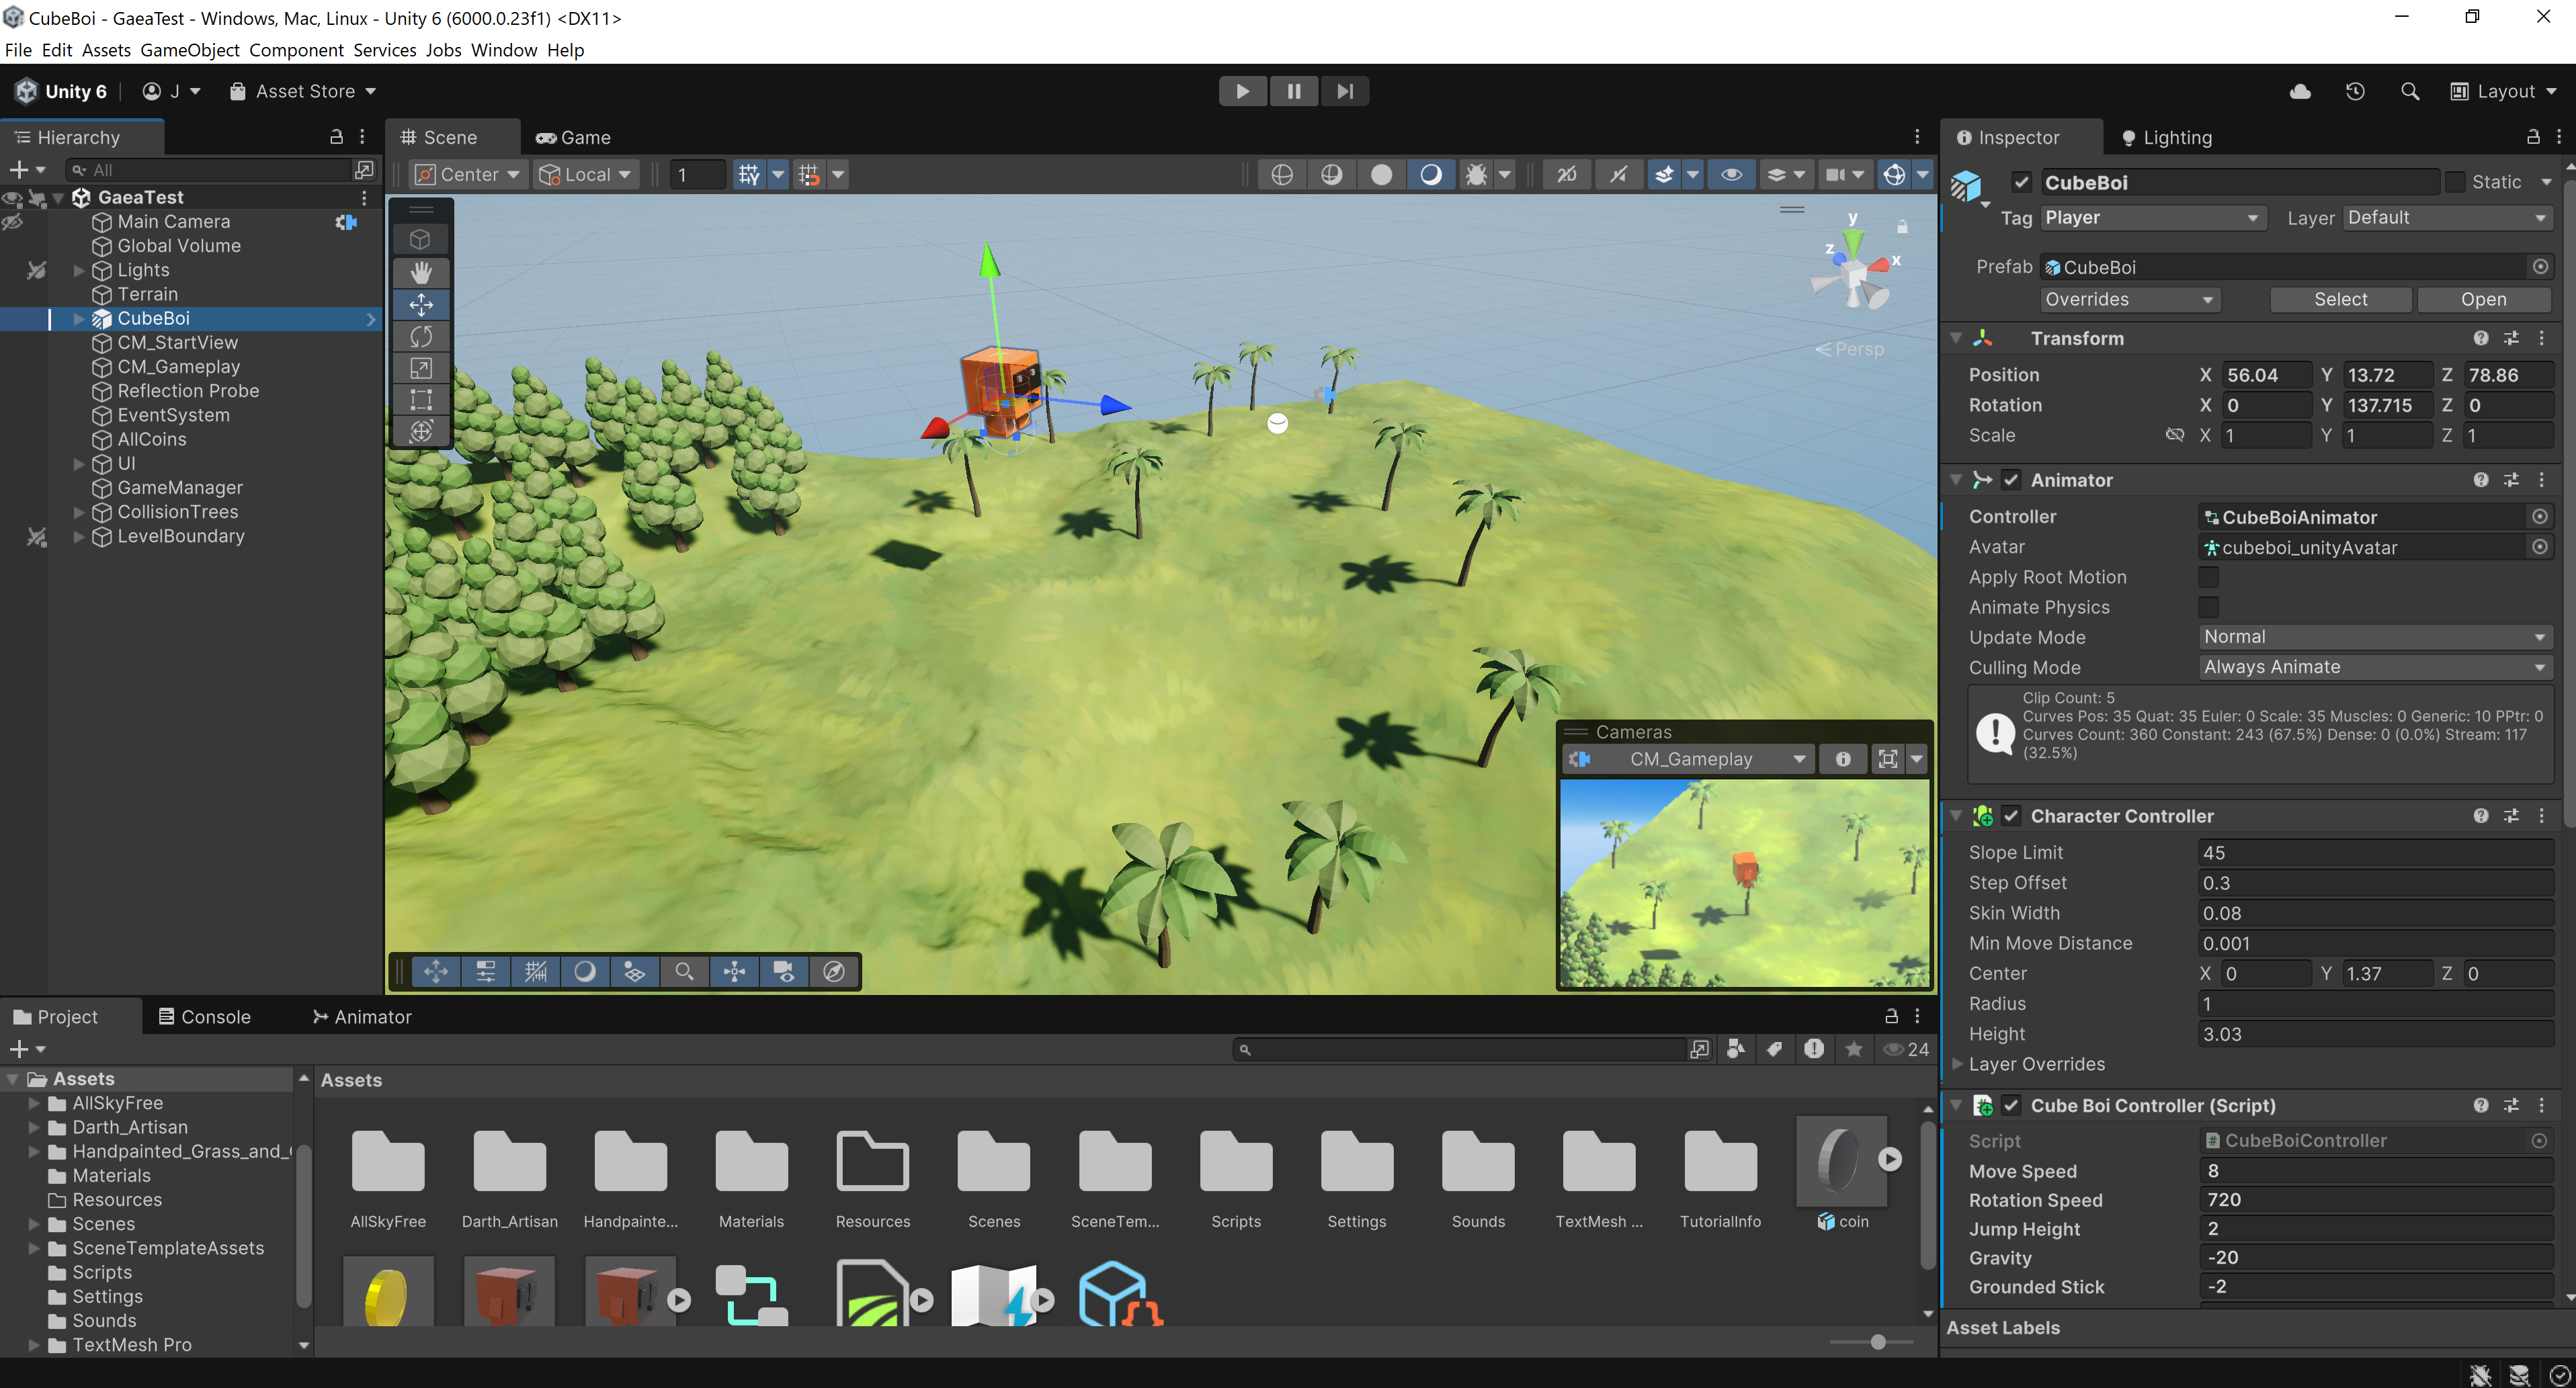Screen dimensions: 2576x1388
Task: Select the Rotate tool
Action: pyautogui.click(x=420, y=337)
